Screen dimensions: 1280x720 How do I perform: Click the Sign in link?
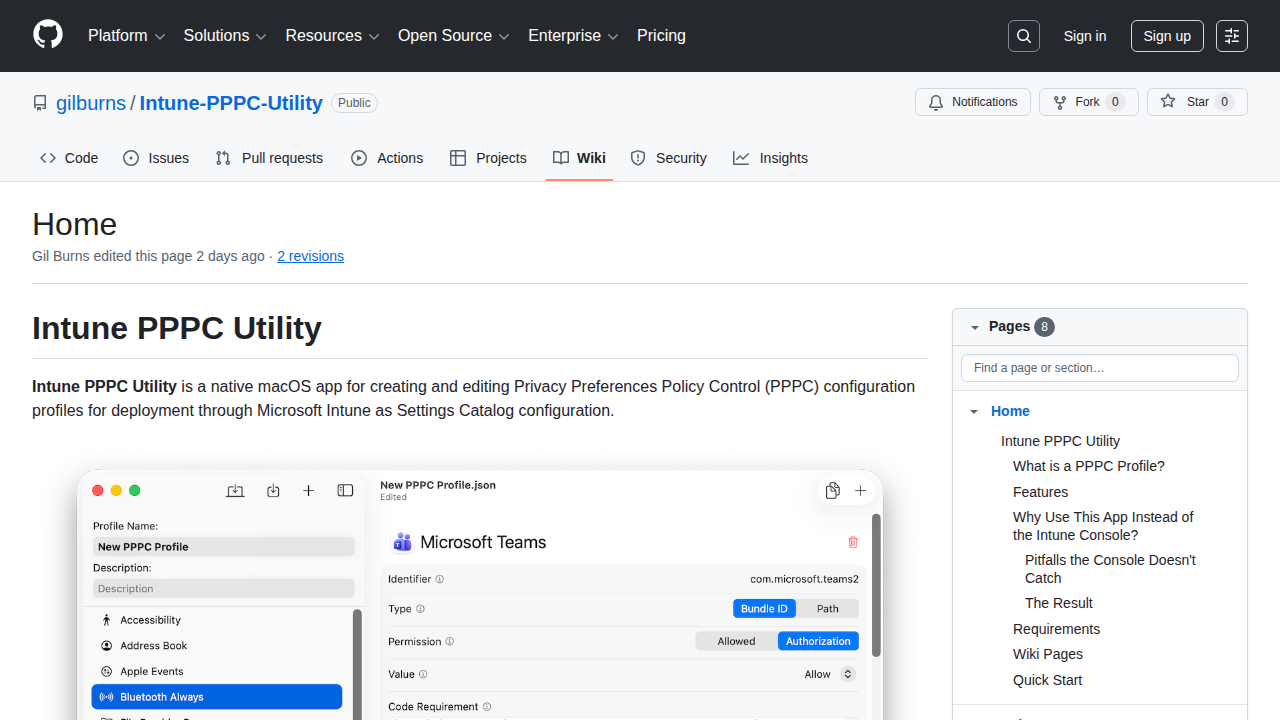point(1085,36)
